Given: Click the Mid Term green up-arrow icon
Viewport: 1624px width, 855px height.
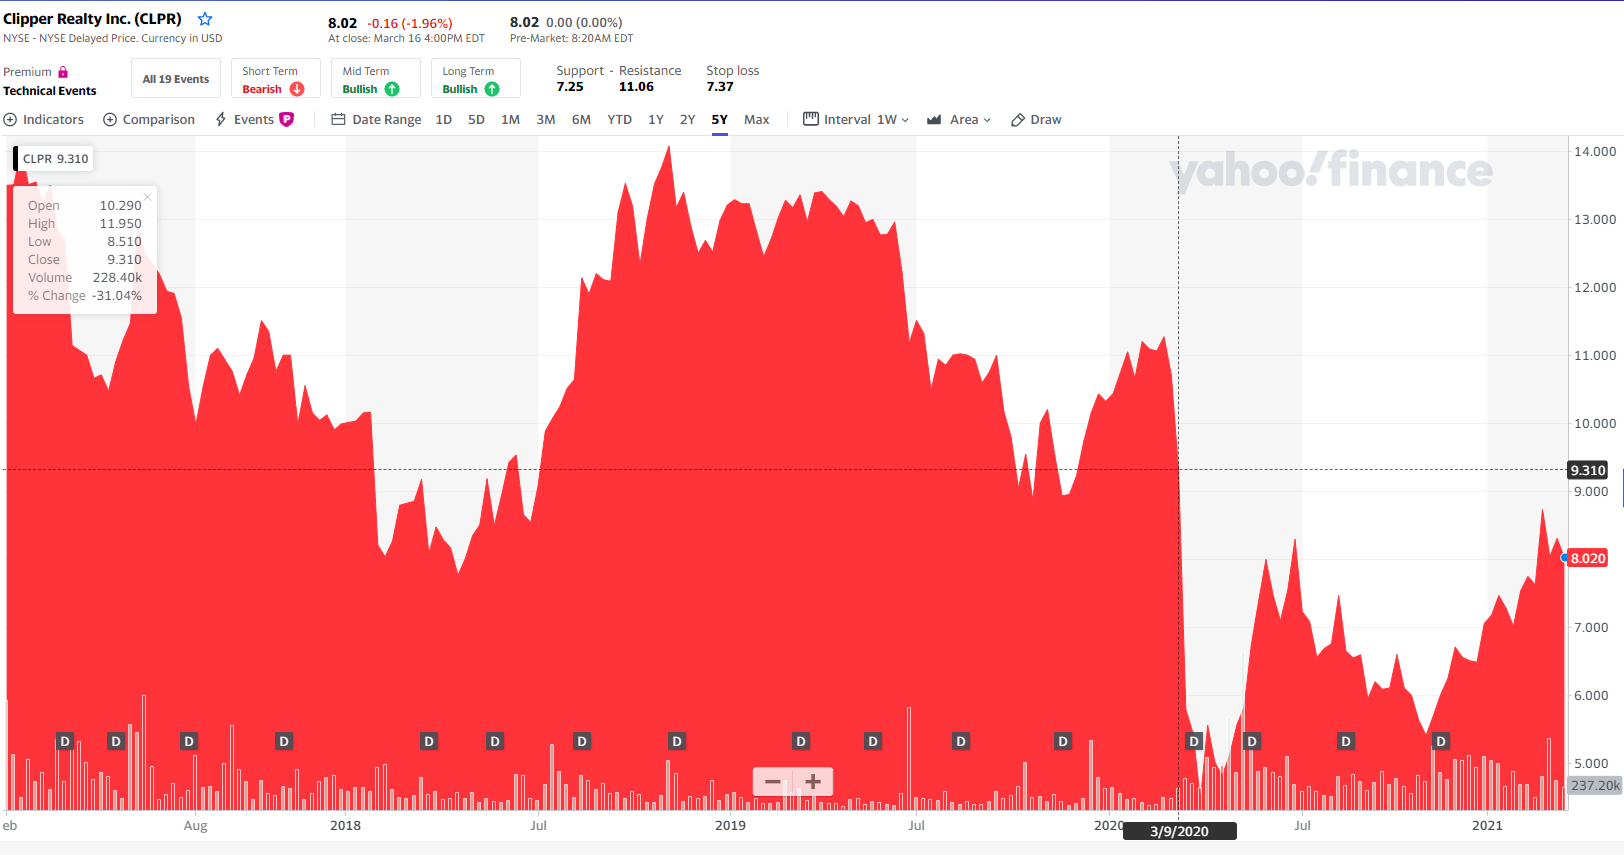Looking at the screenshot, I should [x=392, y=89].
